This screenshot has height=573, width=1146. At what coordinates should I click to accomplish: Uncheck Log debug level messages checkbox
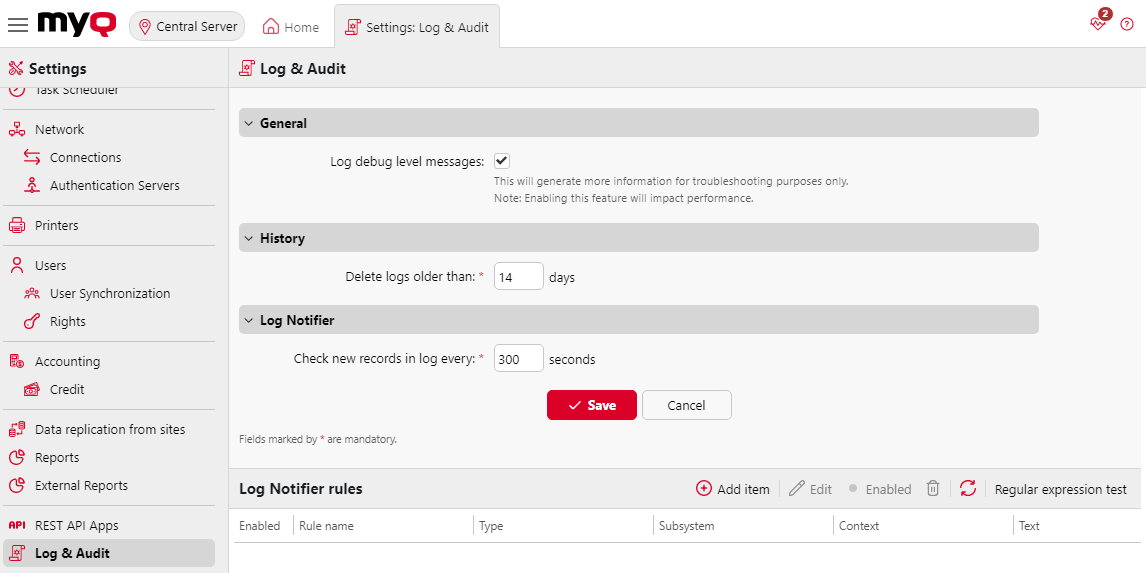pyautogui.click(x=502, y=161)
